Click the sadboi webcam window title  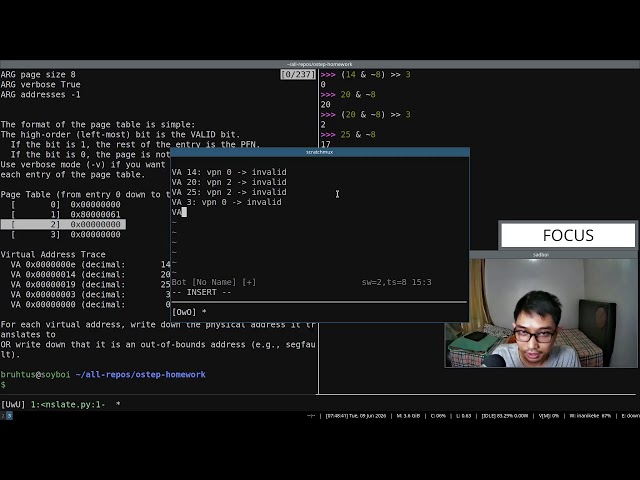click(x=541, y=255)
